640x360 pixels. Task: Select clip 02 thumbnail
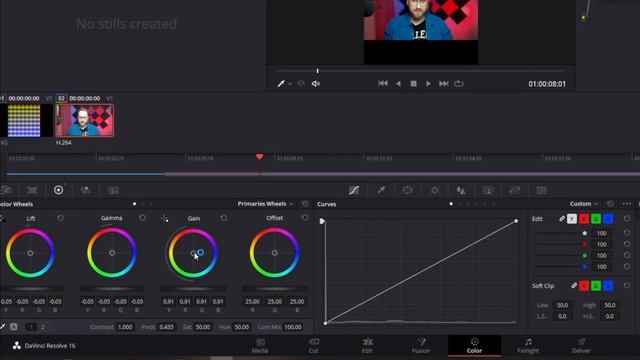84,120
